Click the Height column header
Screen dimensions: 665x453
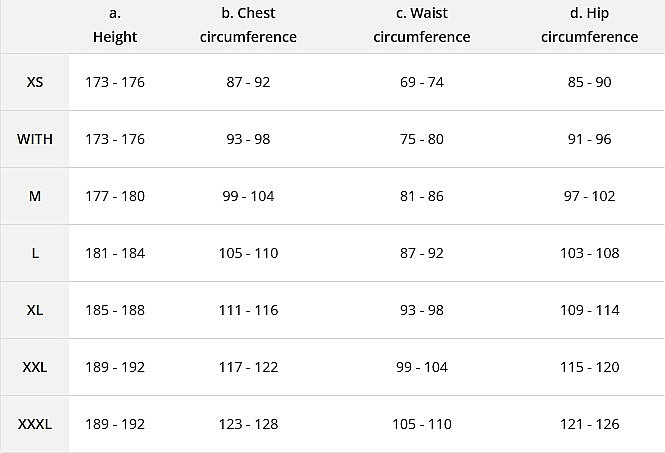click(115, 25)
